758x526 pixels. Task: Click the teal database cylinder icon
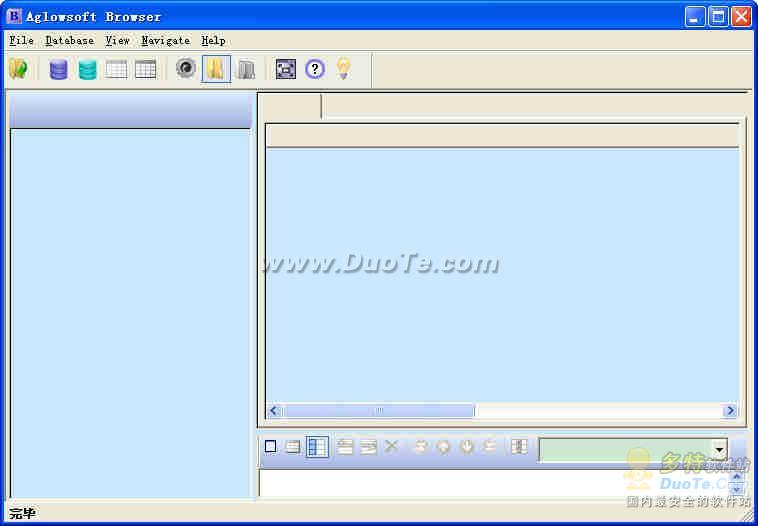[87, 69]
